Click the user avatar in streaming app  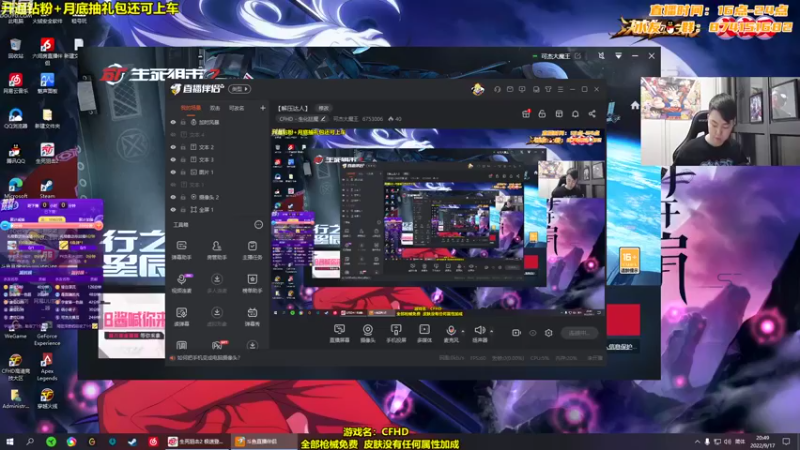(x=478, y=90)
